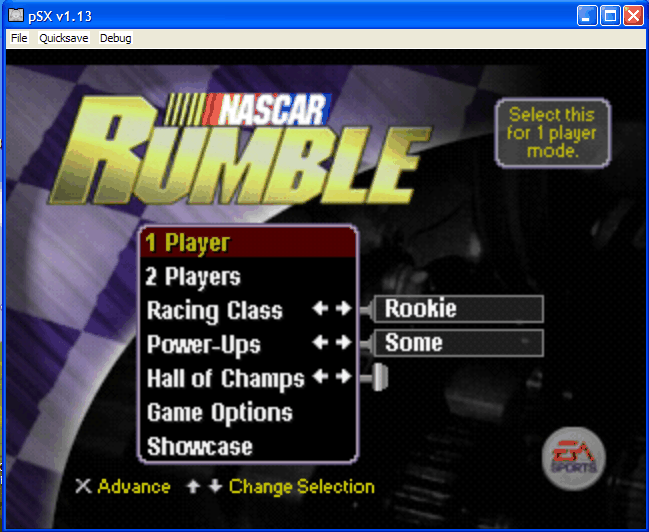The height and width of the screenshot is (532, 649).
Task: Open the Showcase menu entry
Action: click(200, 446)
